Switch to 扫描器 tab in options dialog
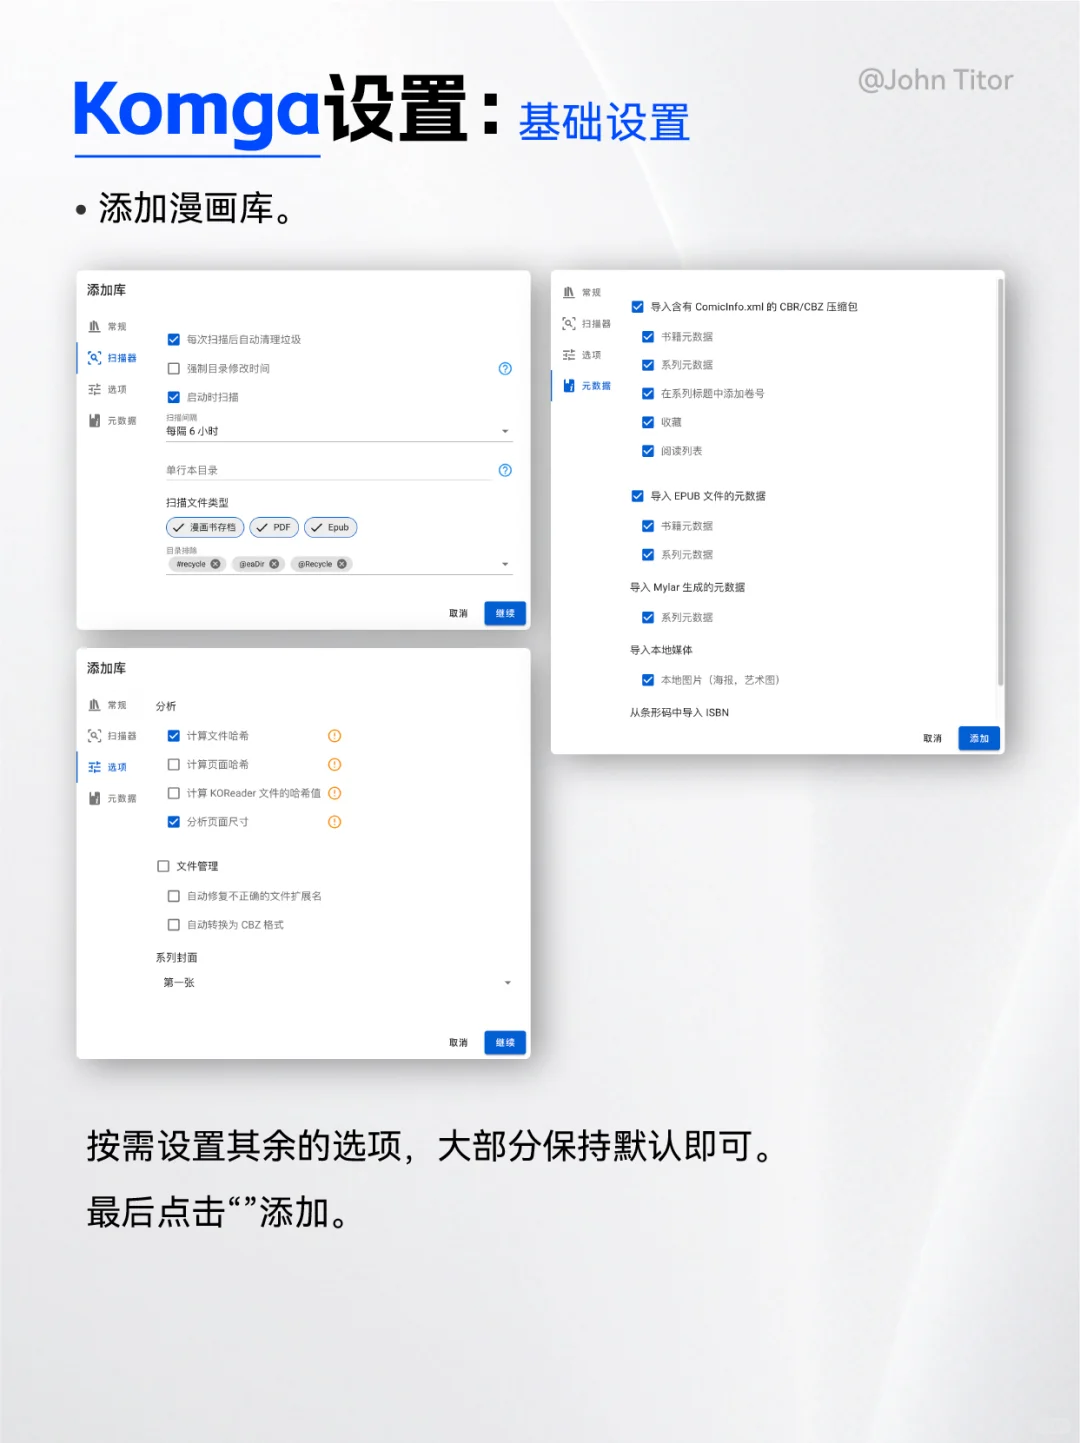 [112, 736]
